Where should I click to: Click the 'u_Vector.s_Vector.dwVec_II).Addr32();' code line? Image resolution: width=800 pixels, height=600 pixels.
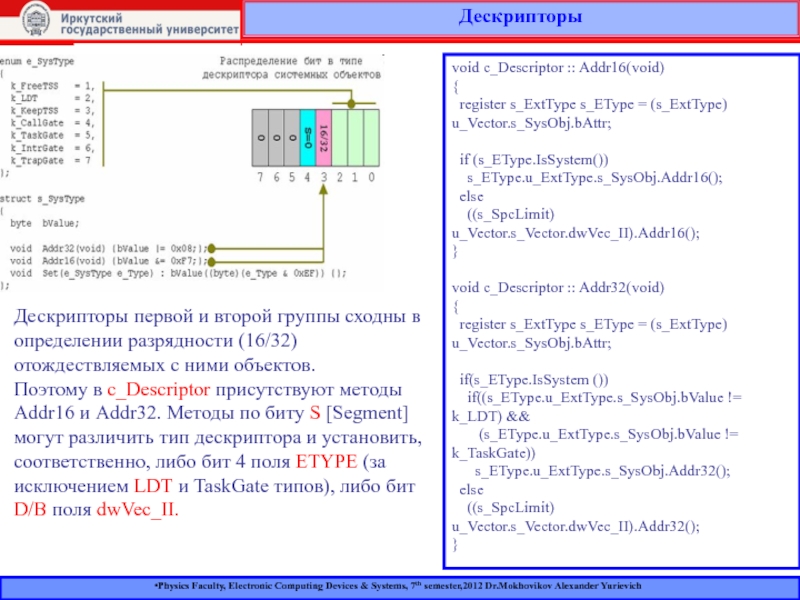tap(576, 527)
